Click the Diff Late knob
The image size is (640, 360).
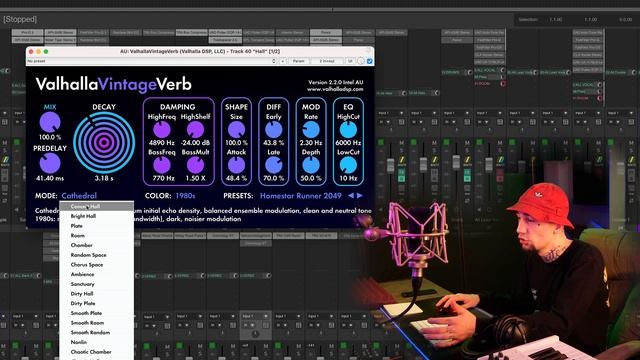click(273, 165)
